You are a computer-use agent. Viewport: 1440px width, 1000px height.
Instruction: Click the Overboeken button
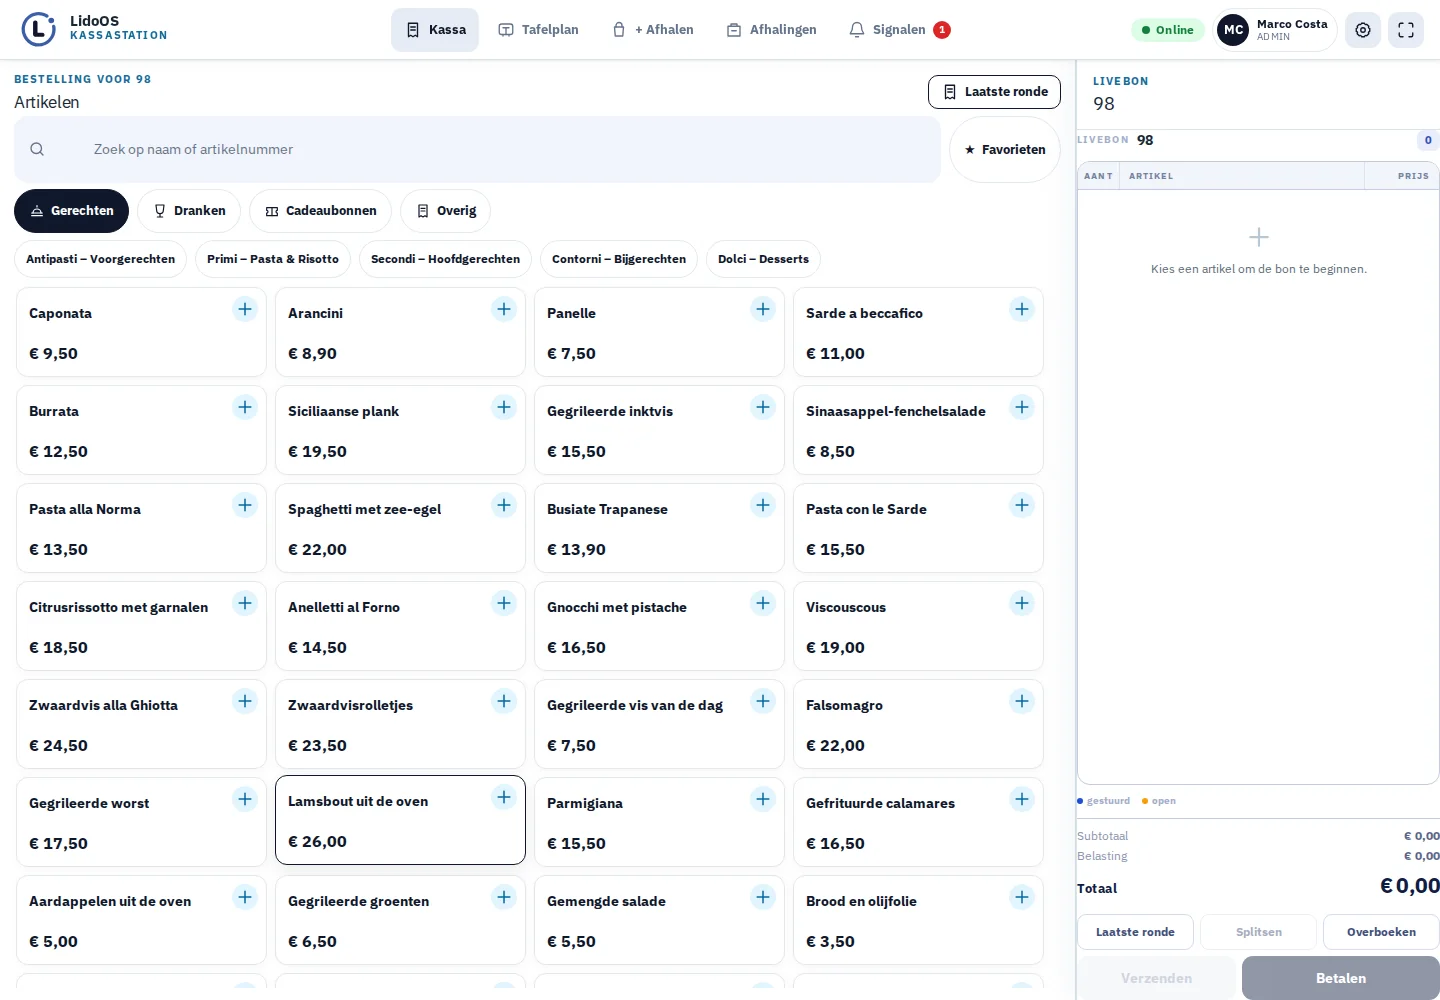1381,932
